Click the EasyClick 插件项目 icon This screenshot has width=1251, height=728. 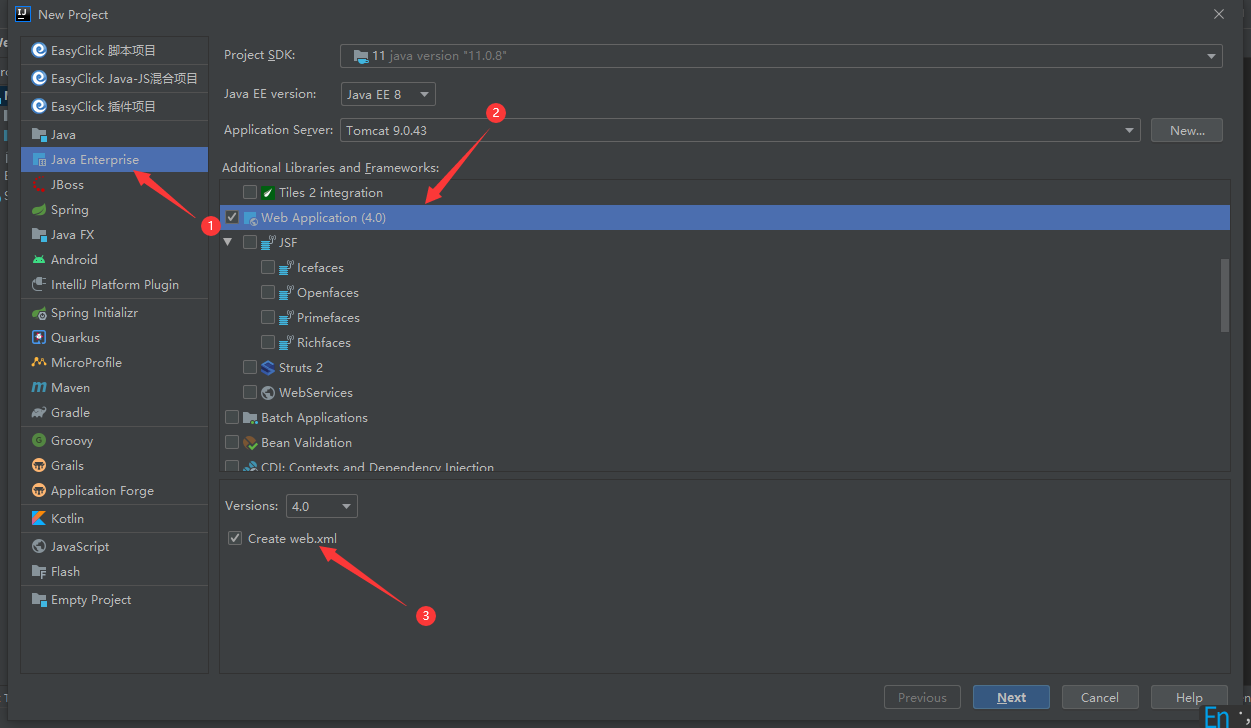point(39,106)
